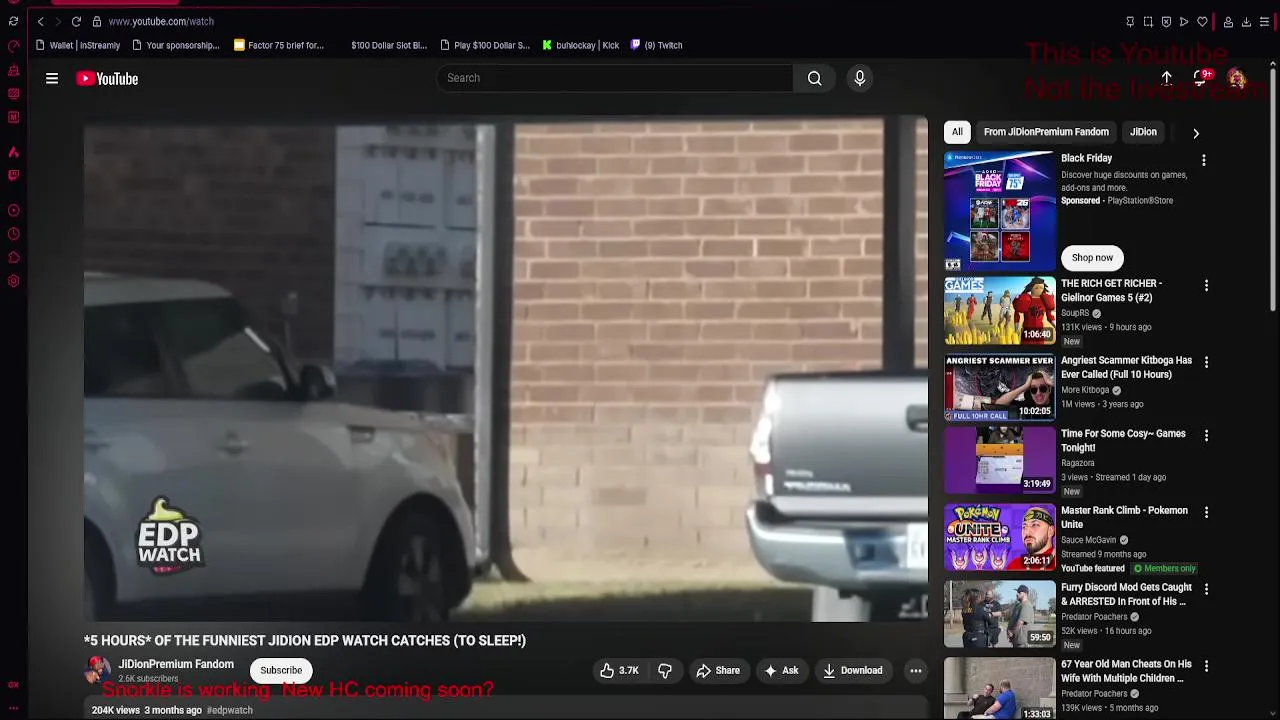Click the browser pin icon in toolbar

pos(1130,21)
